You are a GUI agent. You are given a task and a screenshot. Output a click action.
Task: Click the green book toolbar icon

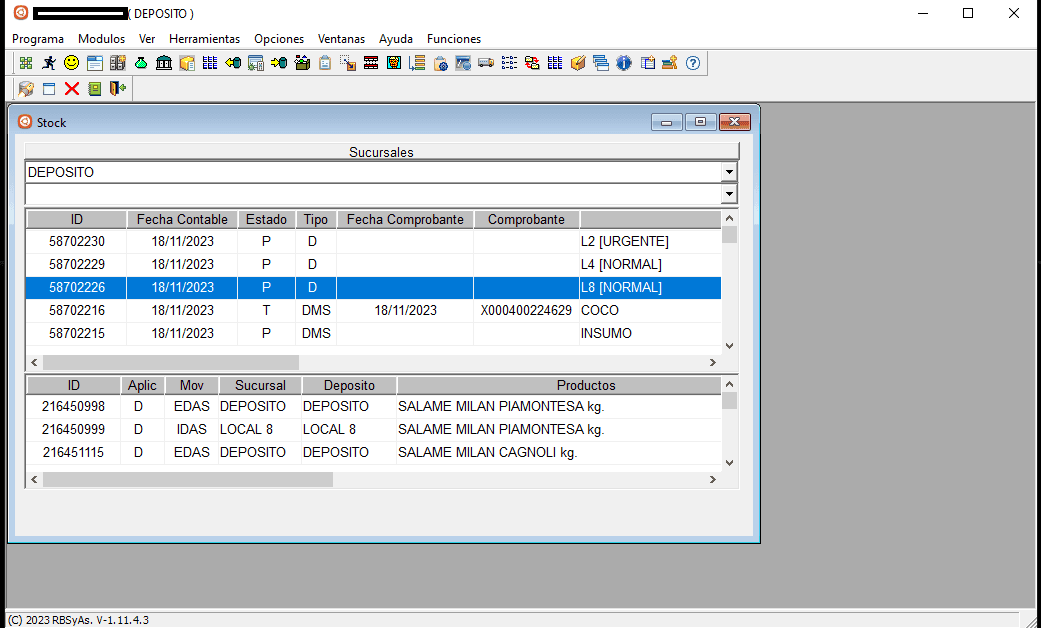95,88
